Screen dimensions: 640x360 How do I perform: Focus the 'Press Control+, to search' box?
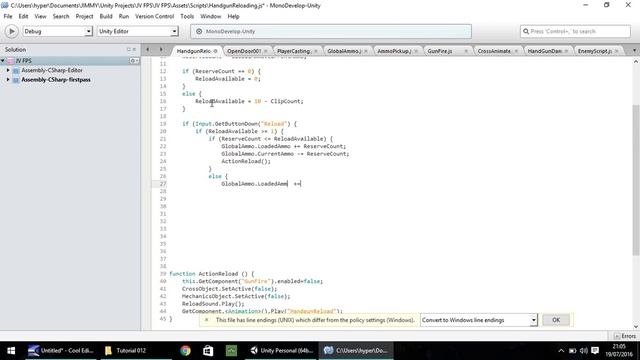[x=576, y=31]
